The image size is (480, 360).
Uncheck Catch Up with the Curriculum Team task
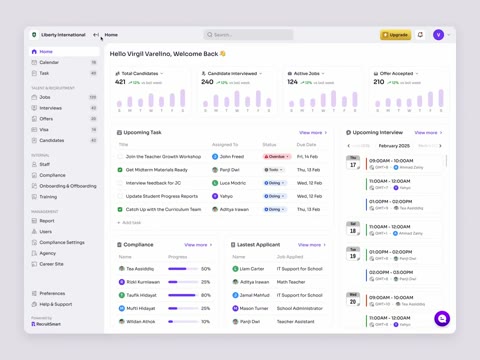[120, 209]
